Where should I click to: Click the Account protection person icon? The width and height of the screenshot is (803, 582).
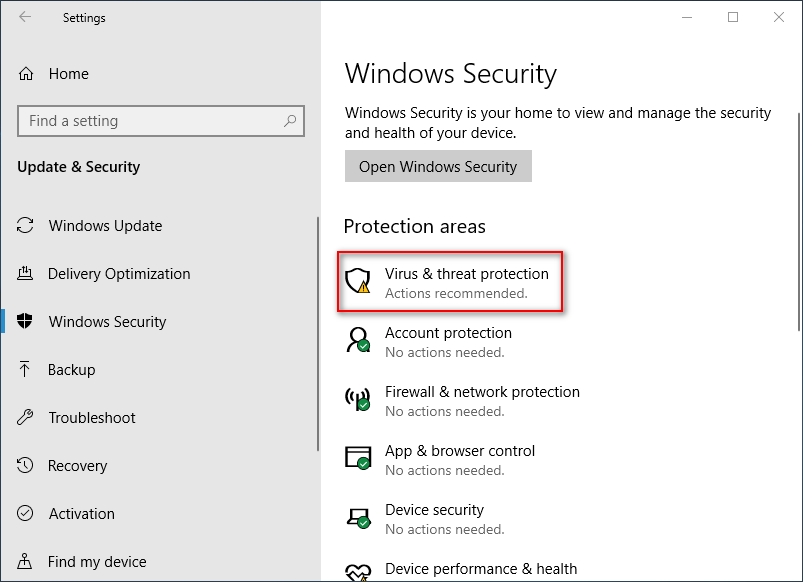[358, 340]
